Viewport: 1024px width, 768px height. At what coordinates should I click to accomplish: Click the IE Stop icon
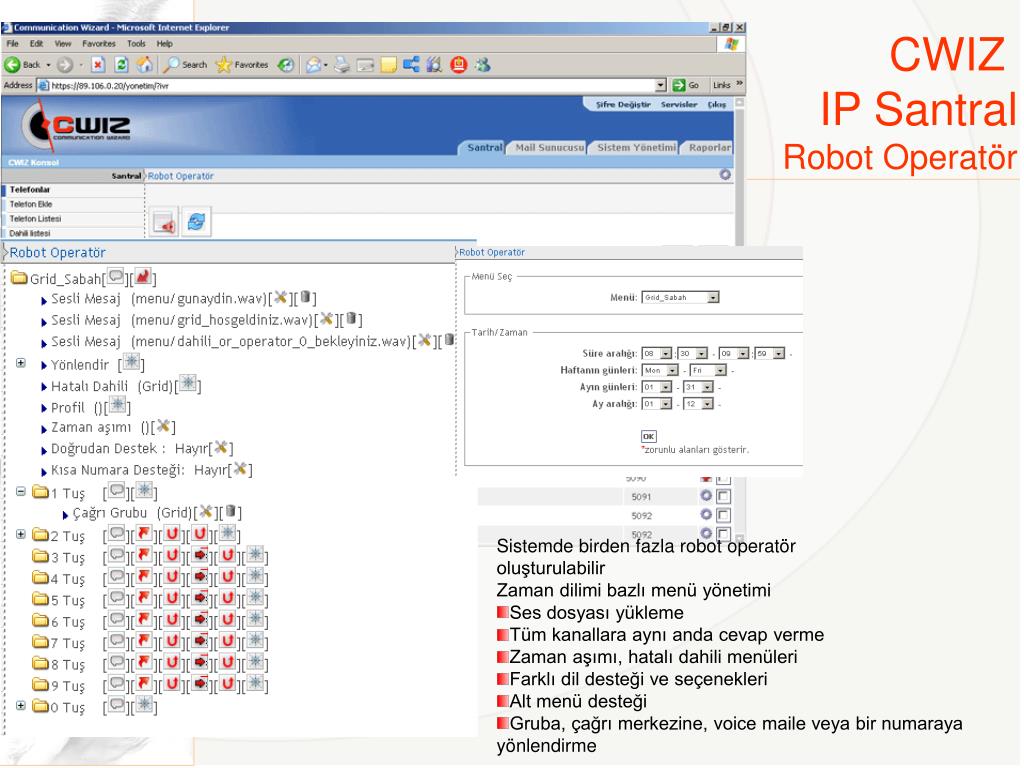98,65
